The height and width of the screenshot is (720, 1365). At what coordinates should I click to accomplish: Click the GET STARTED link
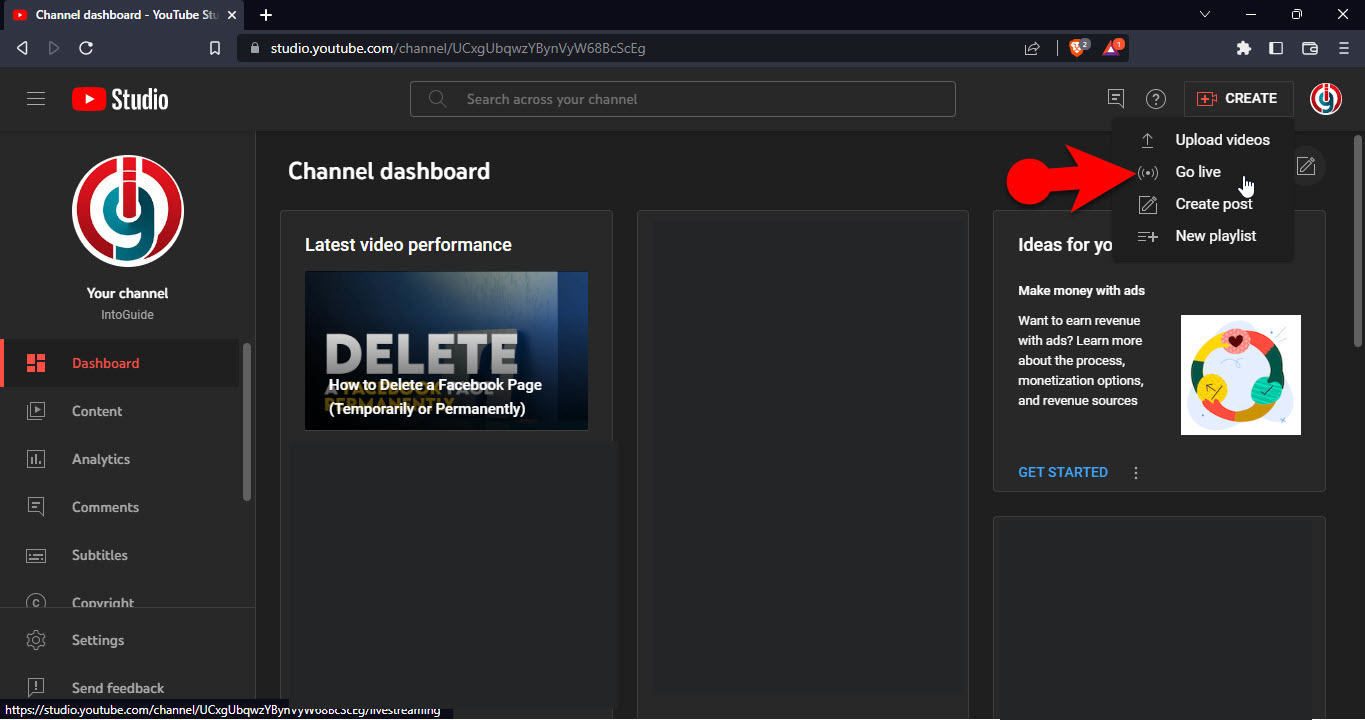1062,472
